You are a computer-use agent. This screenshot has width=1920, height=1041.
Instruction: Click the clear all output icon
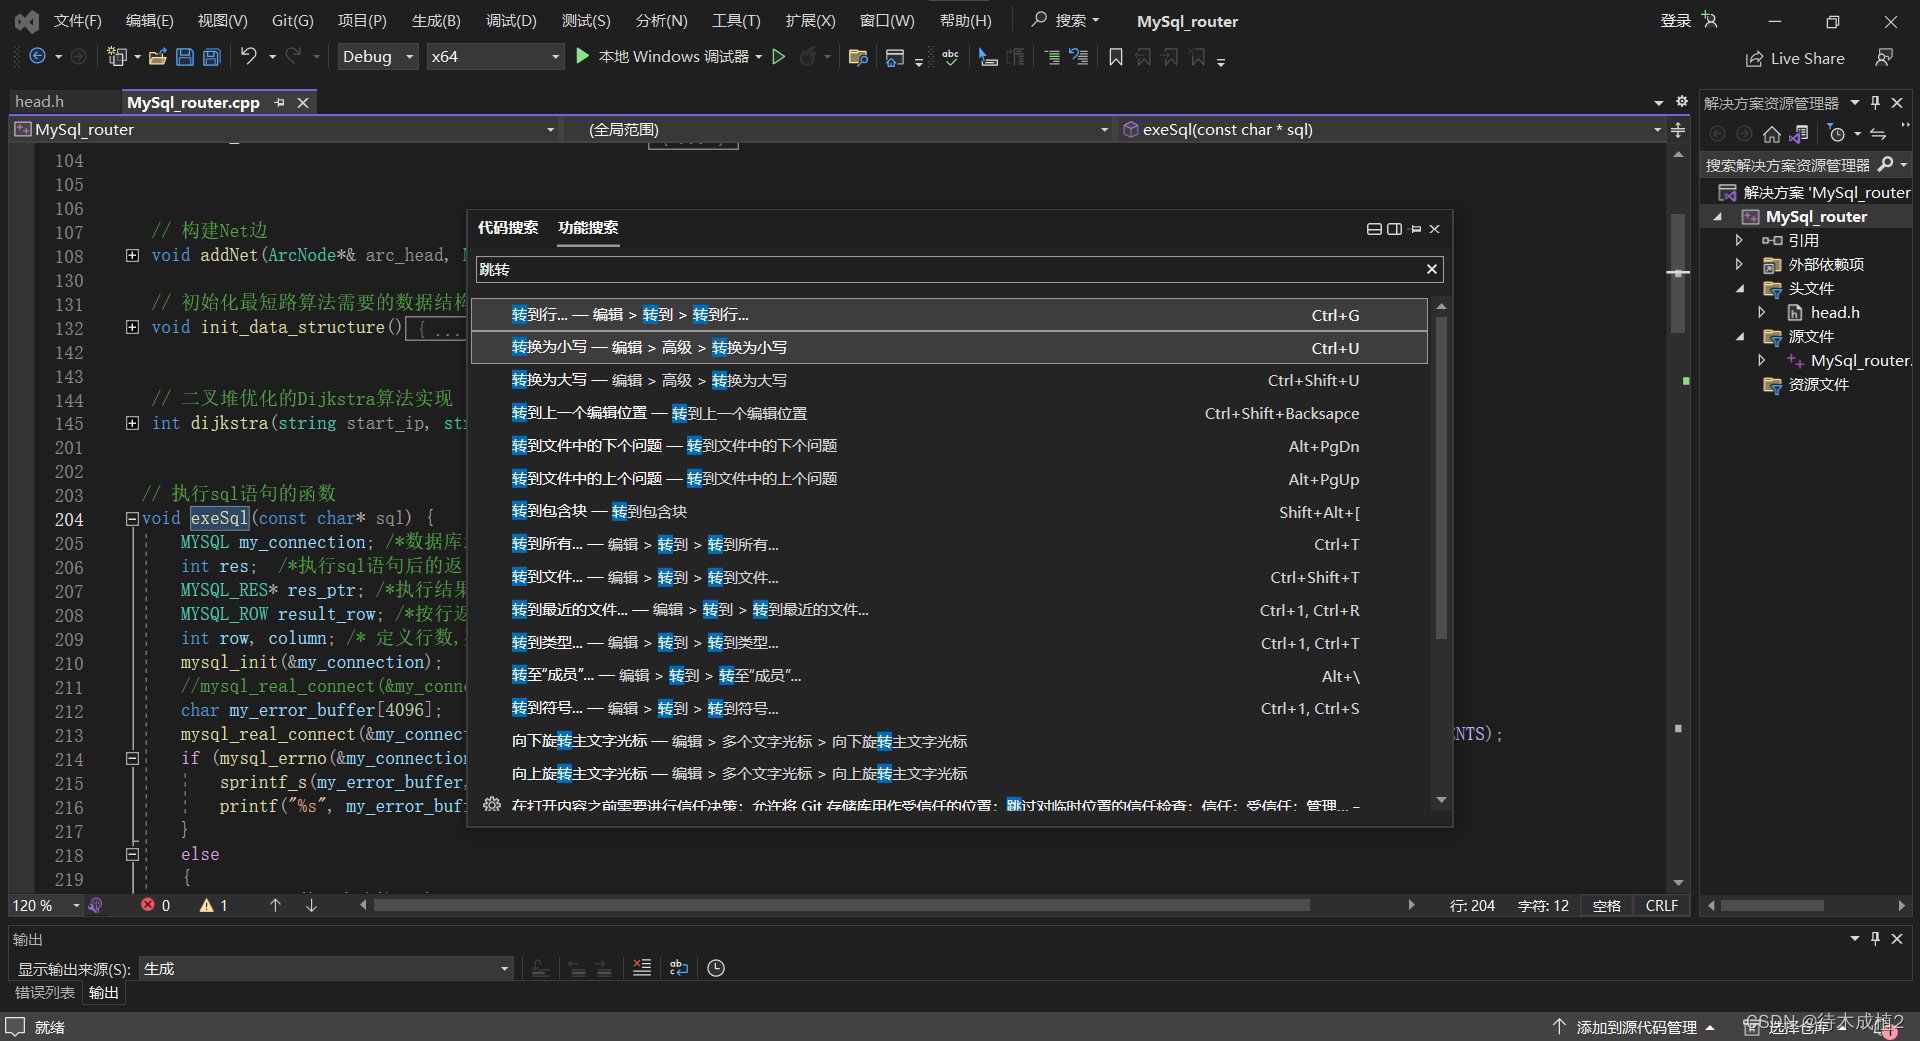(642, 968)
